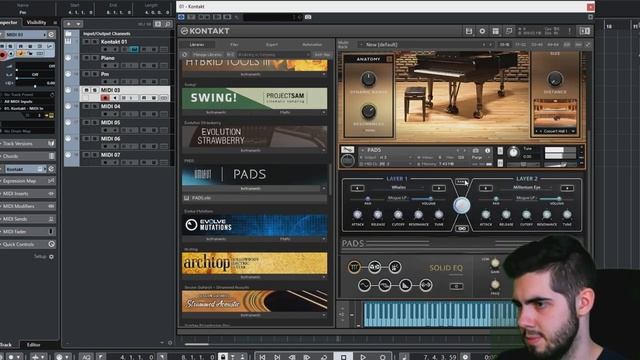Click the Stop transport button
Image resolution: width=640 pixels, height=360 pixels.
(343, 357)
